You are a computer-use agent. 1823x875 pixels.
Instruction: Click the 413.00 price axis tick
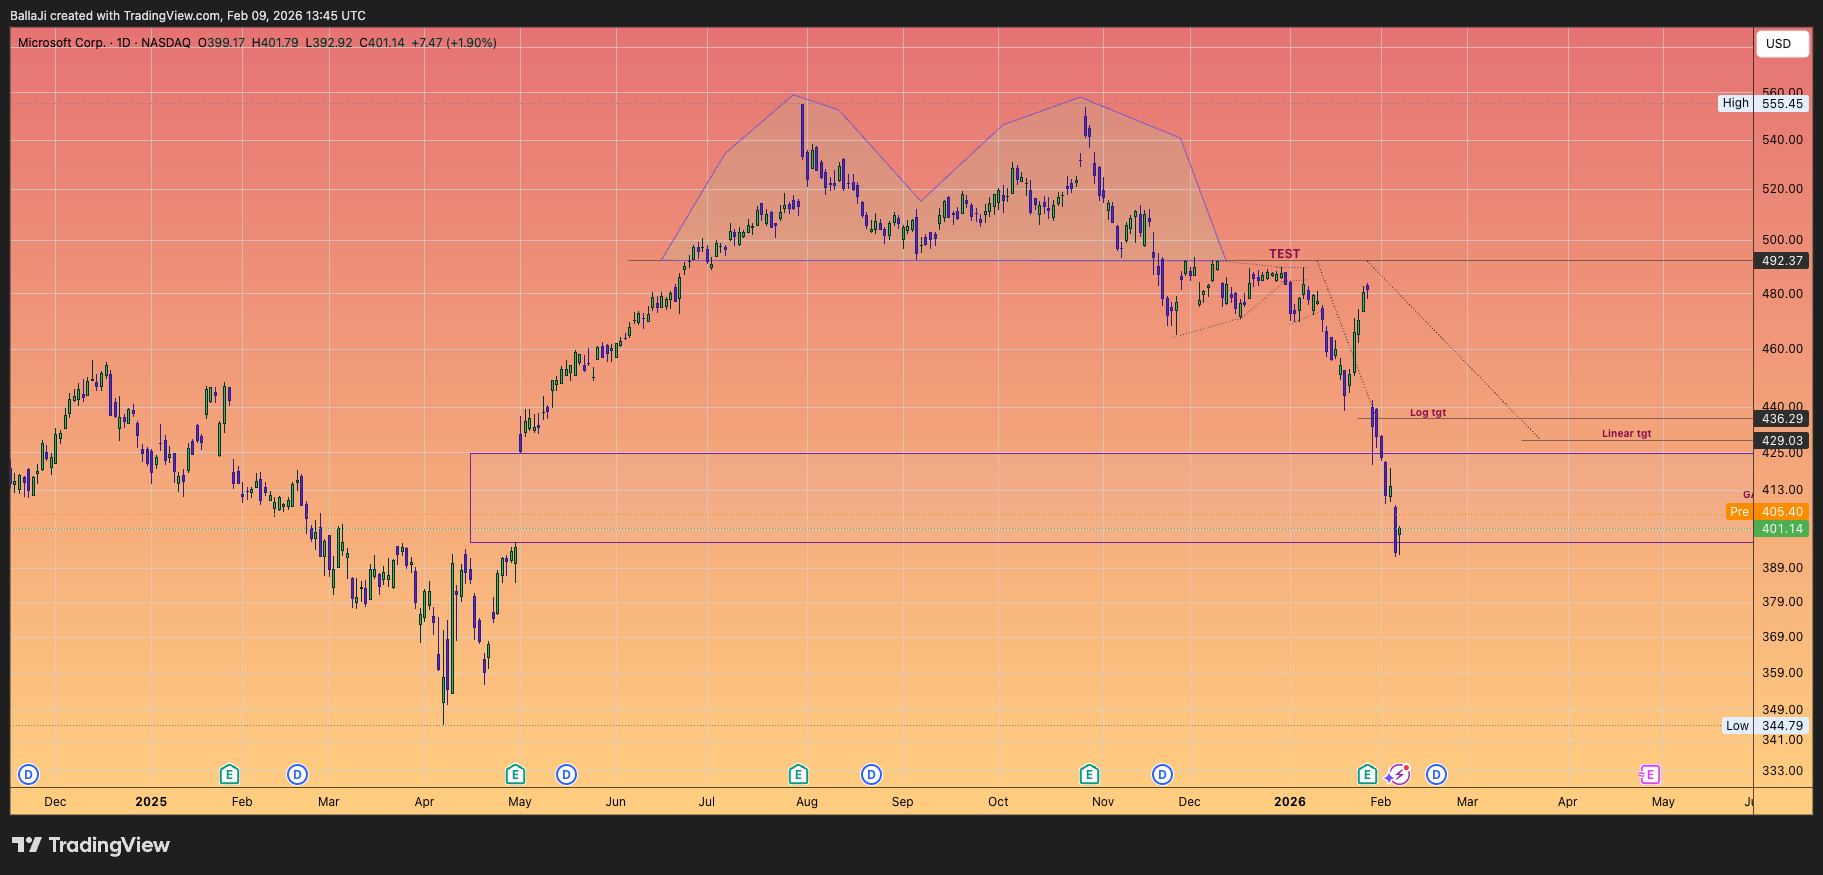[x=1783, y=490]
